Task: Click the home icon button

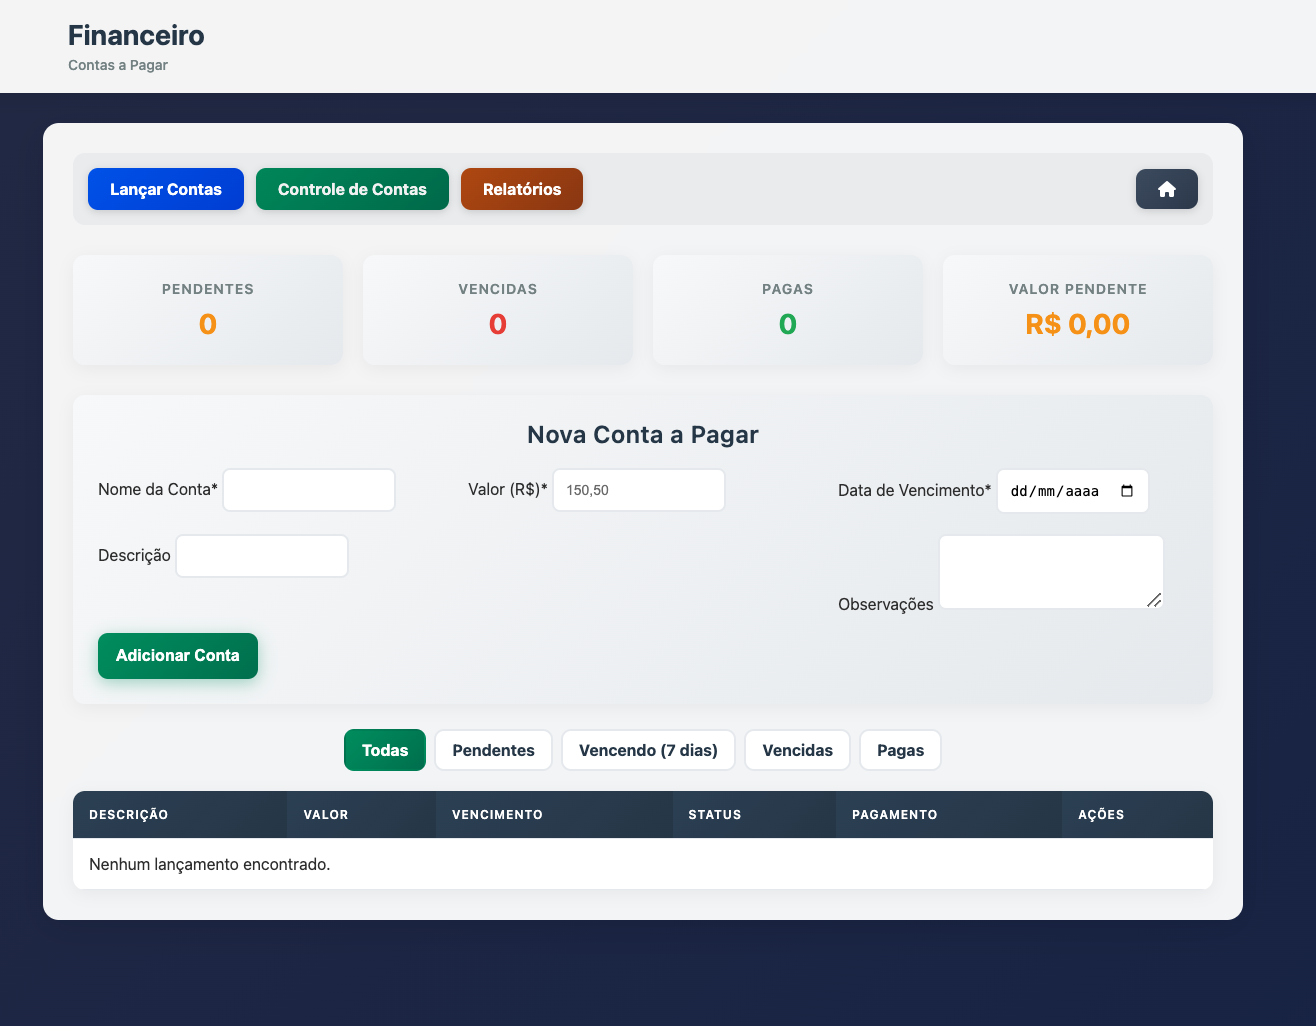Action: click(x=1166, y=189)
